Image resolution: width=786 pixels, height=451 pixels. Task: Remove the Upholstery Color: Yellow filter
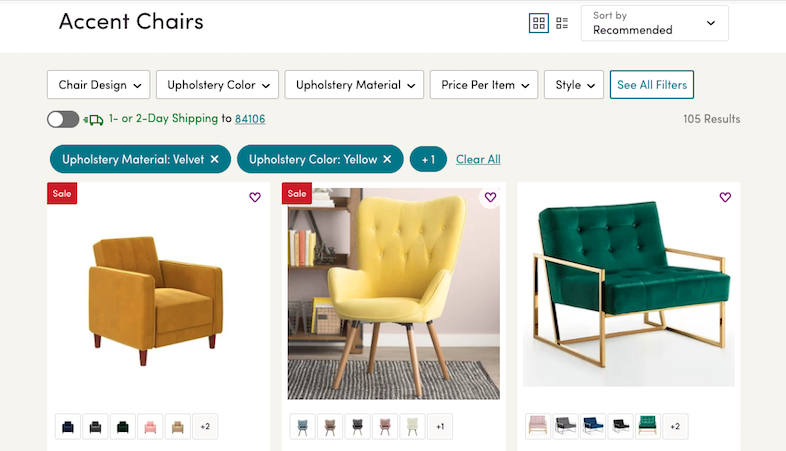(389, 159)
